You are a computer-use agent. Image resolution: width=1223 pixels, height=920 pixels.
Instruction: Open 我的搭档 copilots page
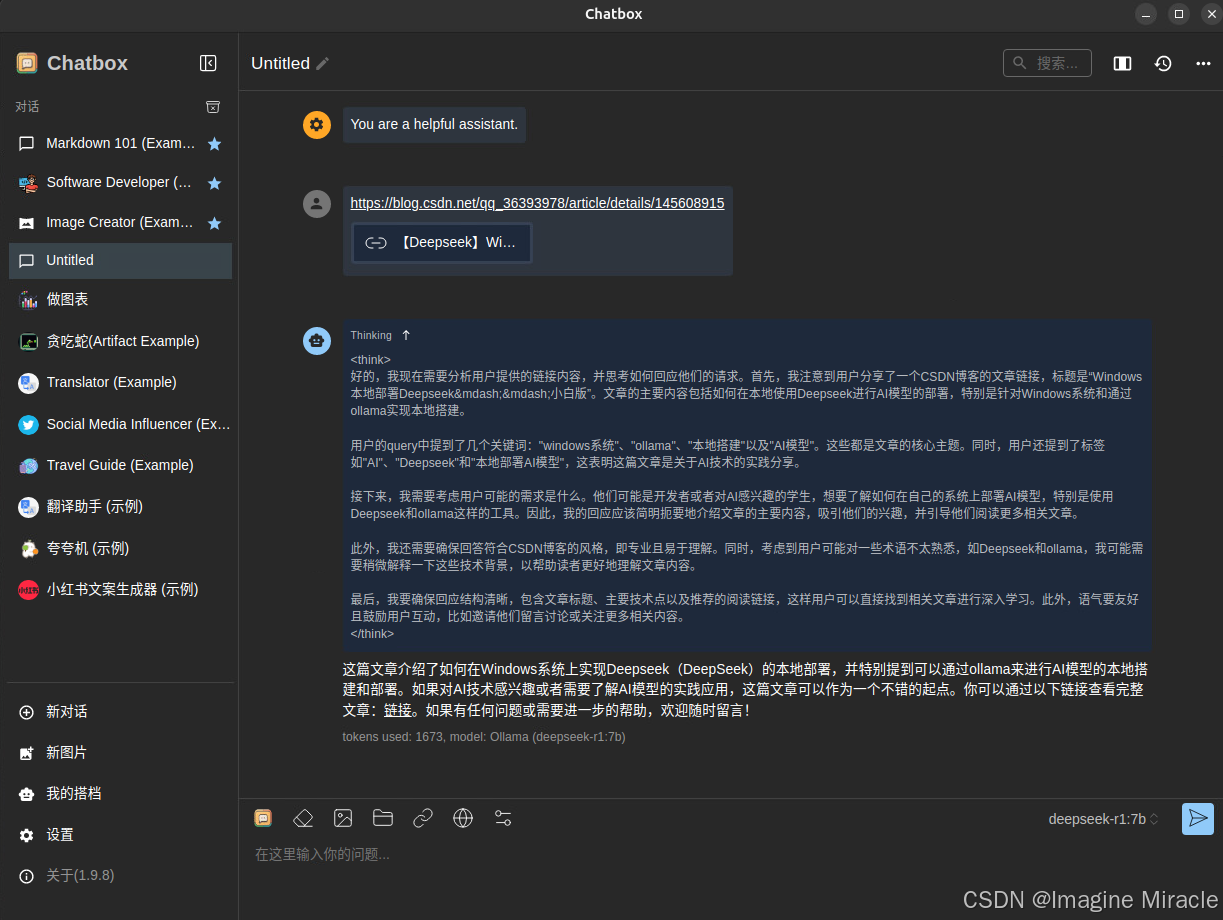(x=120, y=793)
